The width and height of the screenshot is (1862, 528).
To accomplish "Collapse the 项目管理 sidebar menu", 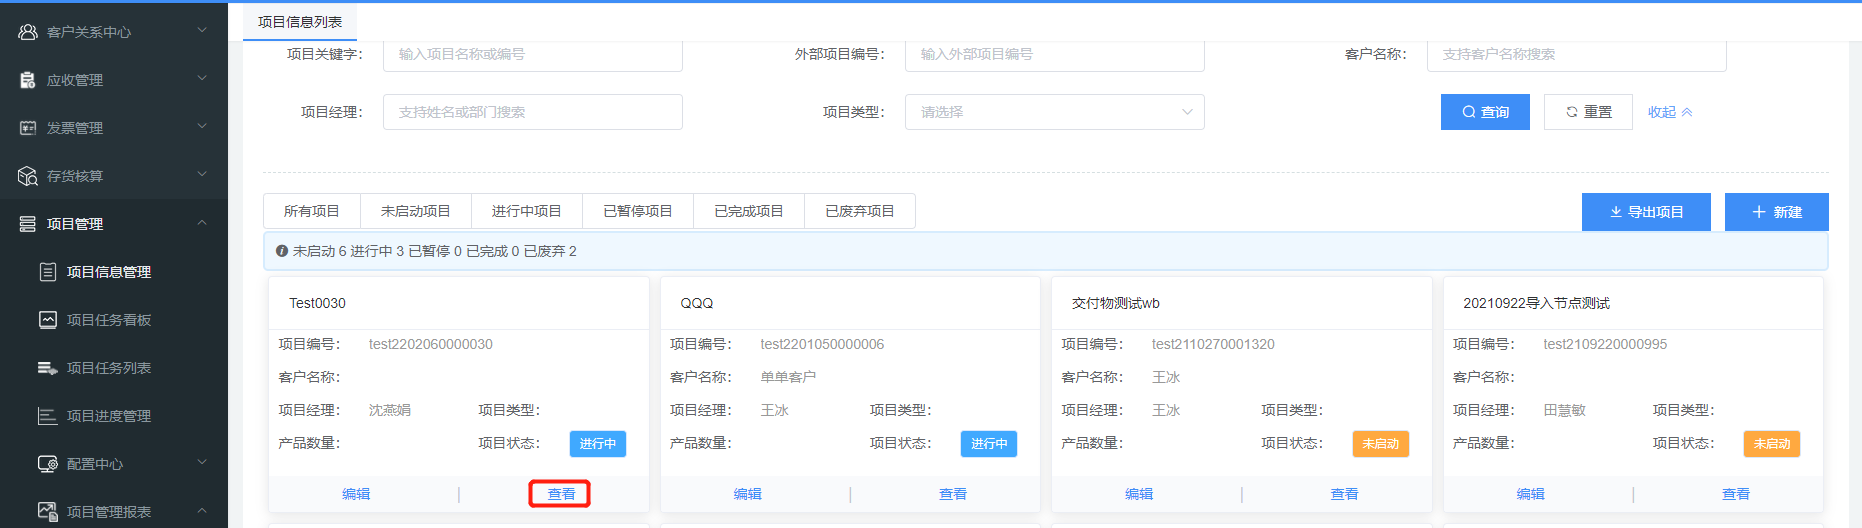I will 202,223.
